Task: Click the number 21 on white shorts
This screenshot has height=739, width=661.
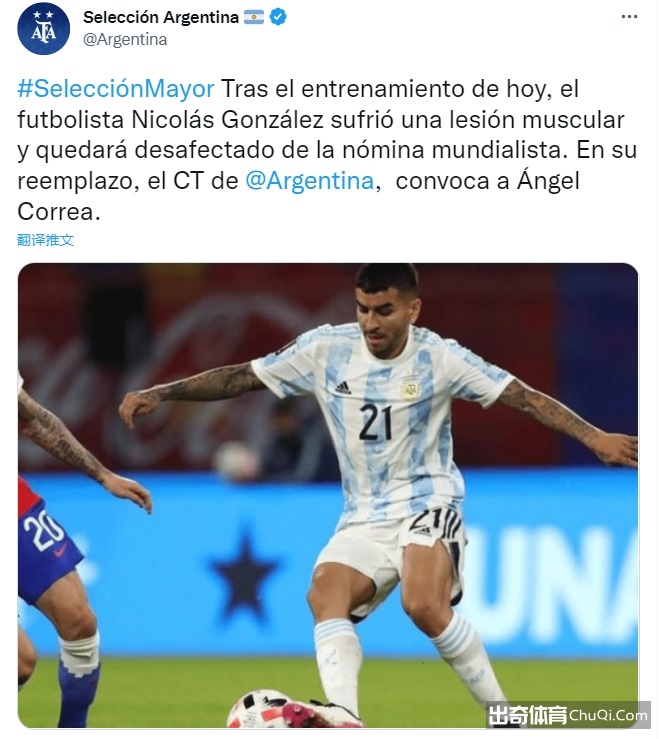Action: click(425, 518)
